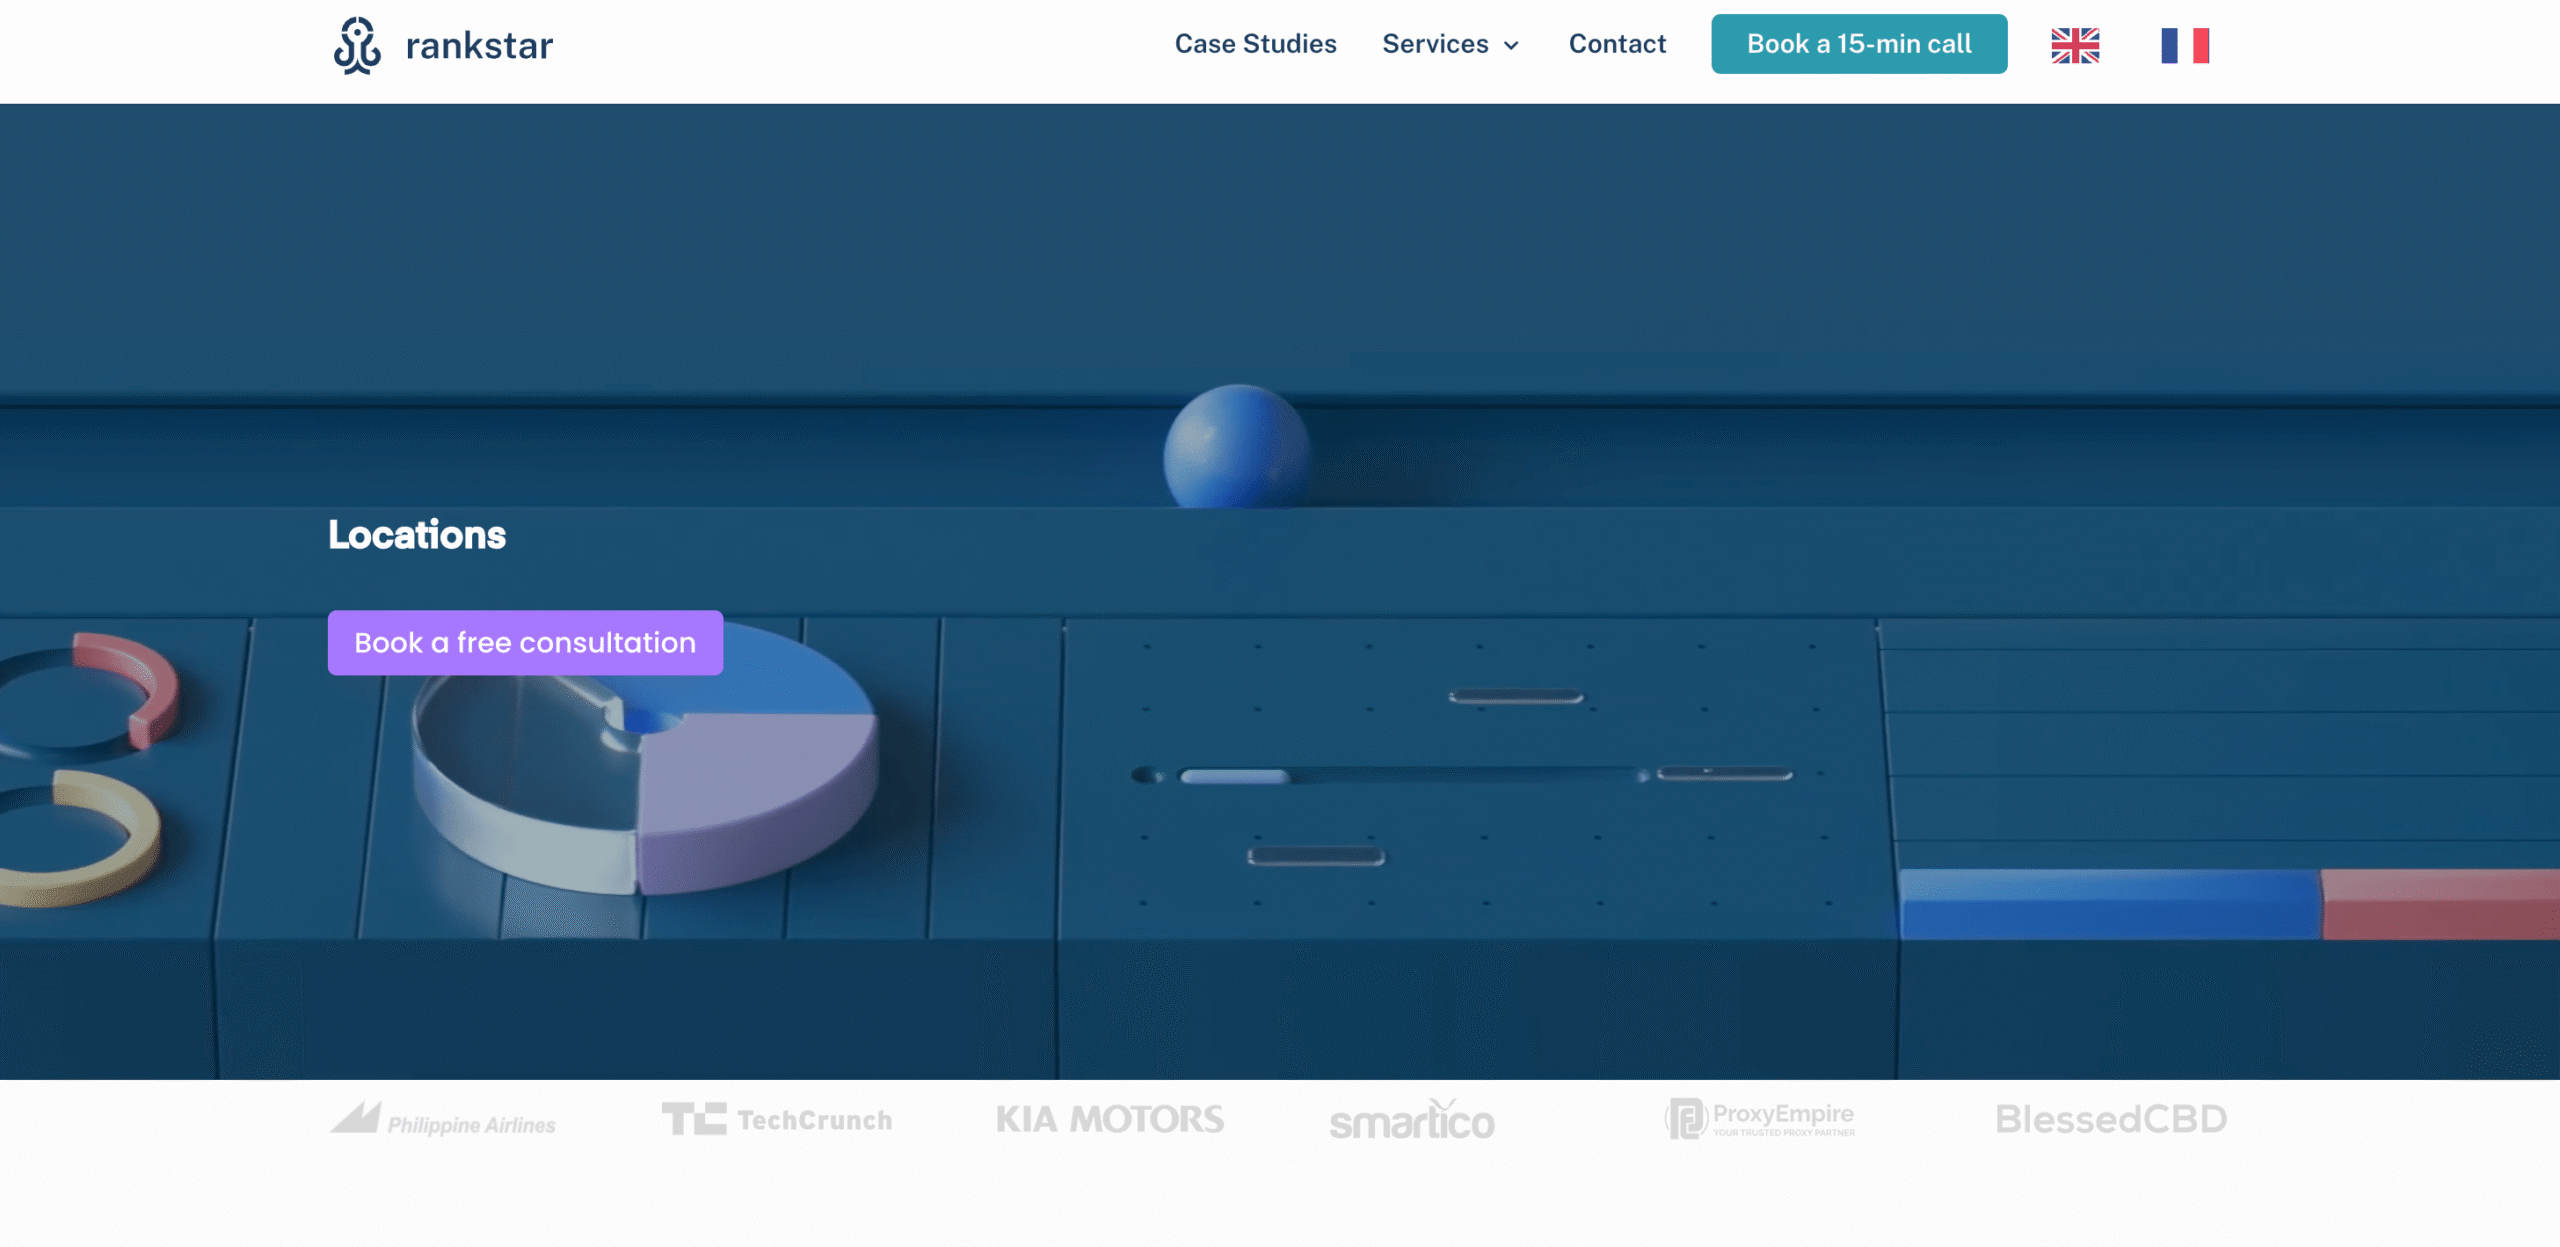2560x1247 pixels.
Task: Click Book a free consultation button
Action: (525, 643)
